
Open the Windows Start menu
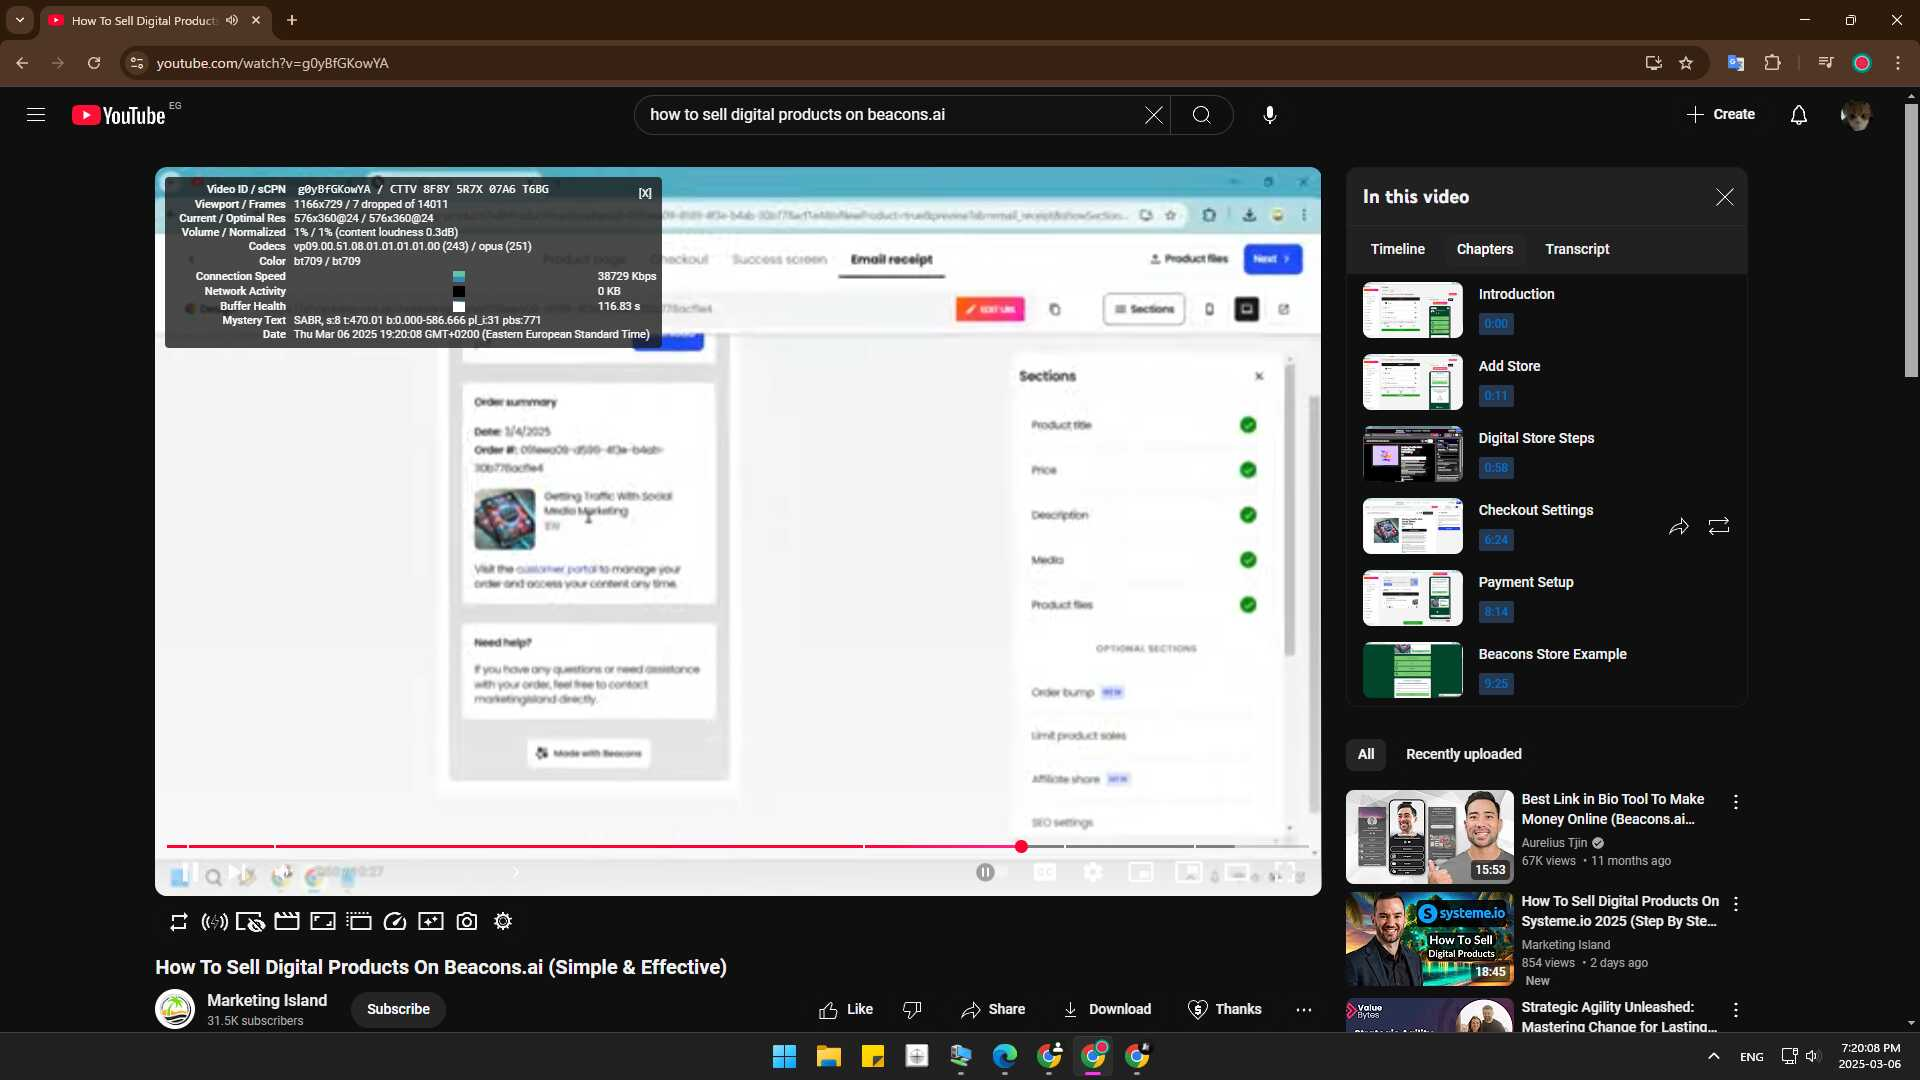[x=785, y=1056]
